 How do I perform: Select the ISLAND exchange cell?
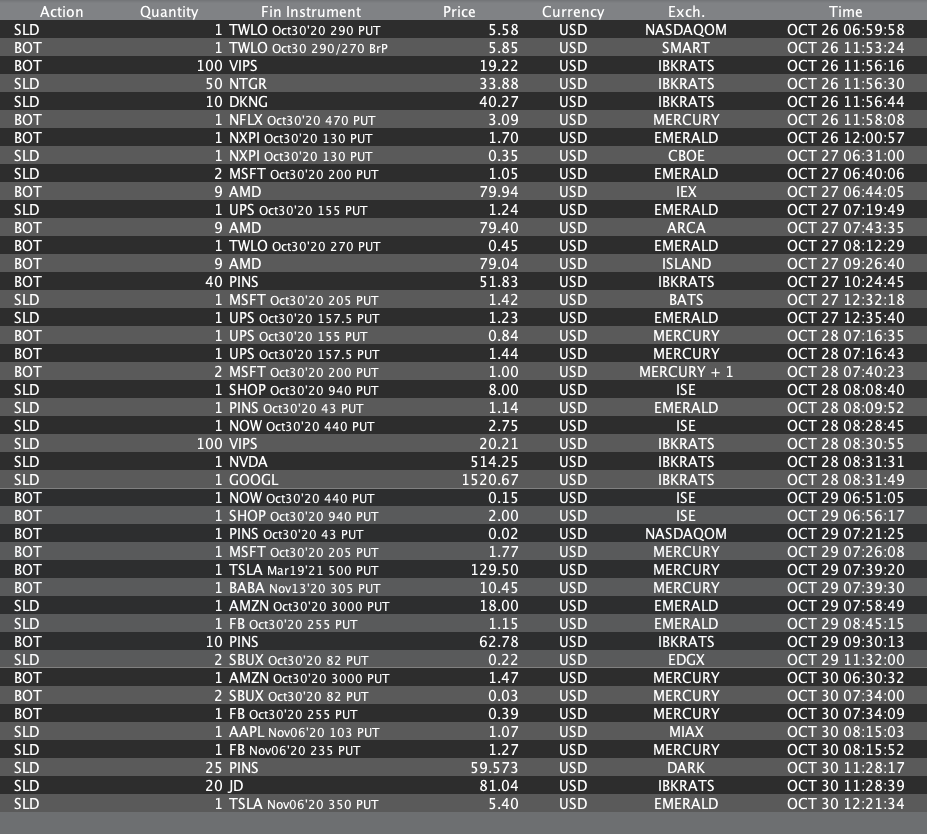[x=686, y=264]
